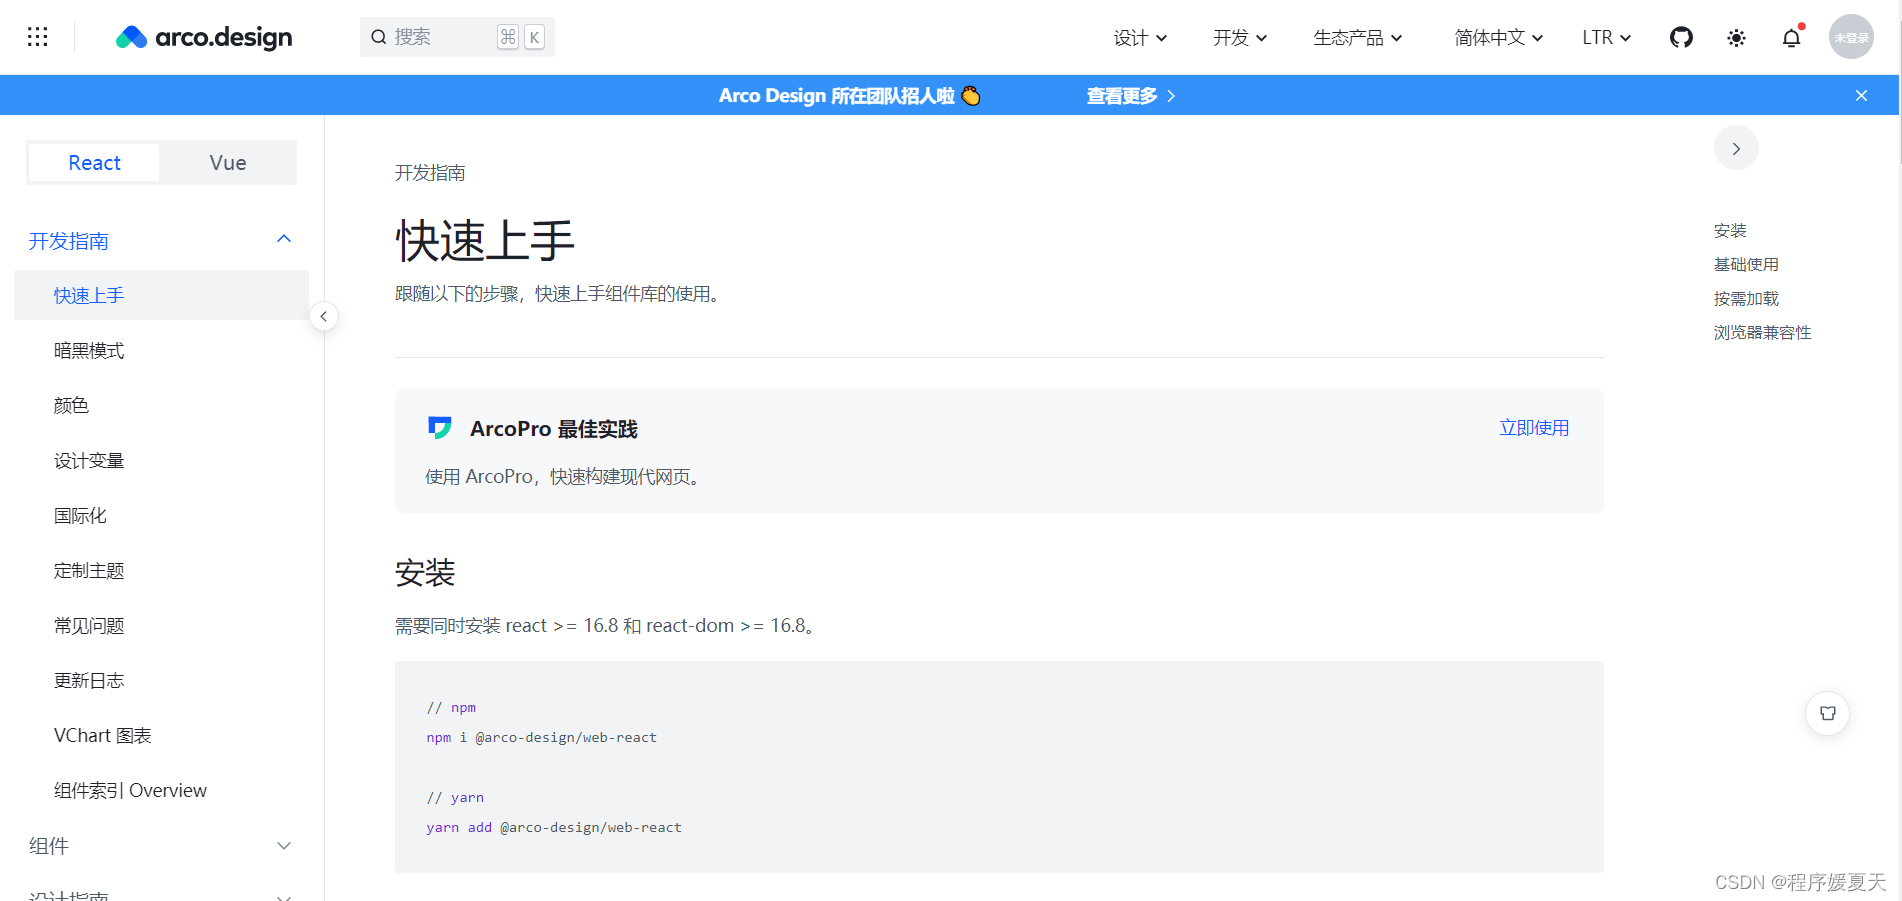The image size is (1902, 901).
Task: Toggle dark mode with the sun icon
Action: (1736, 37)
